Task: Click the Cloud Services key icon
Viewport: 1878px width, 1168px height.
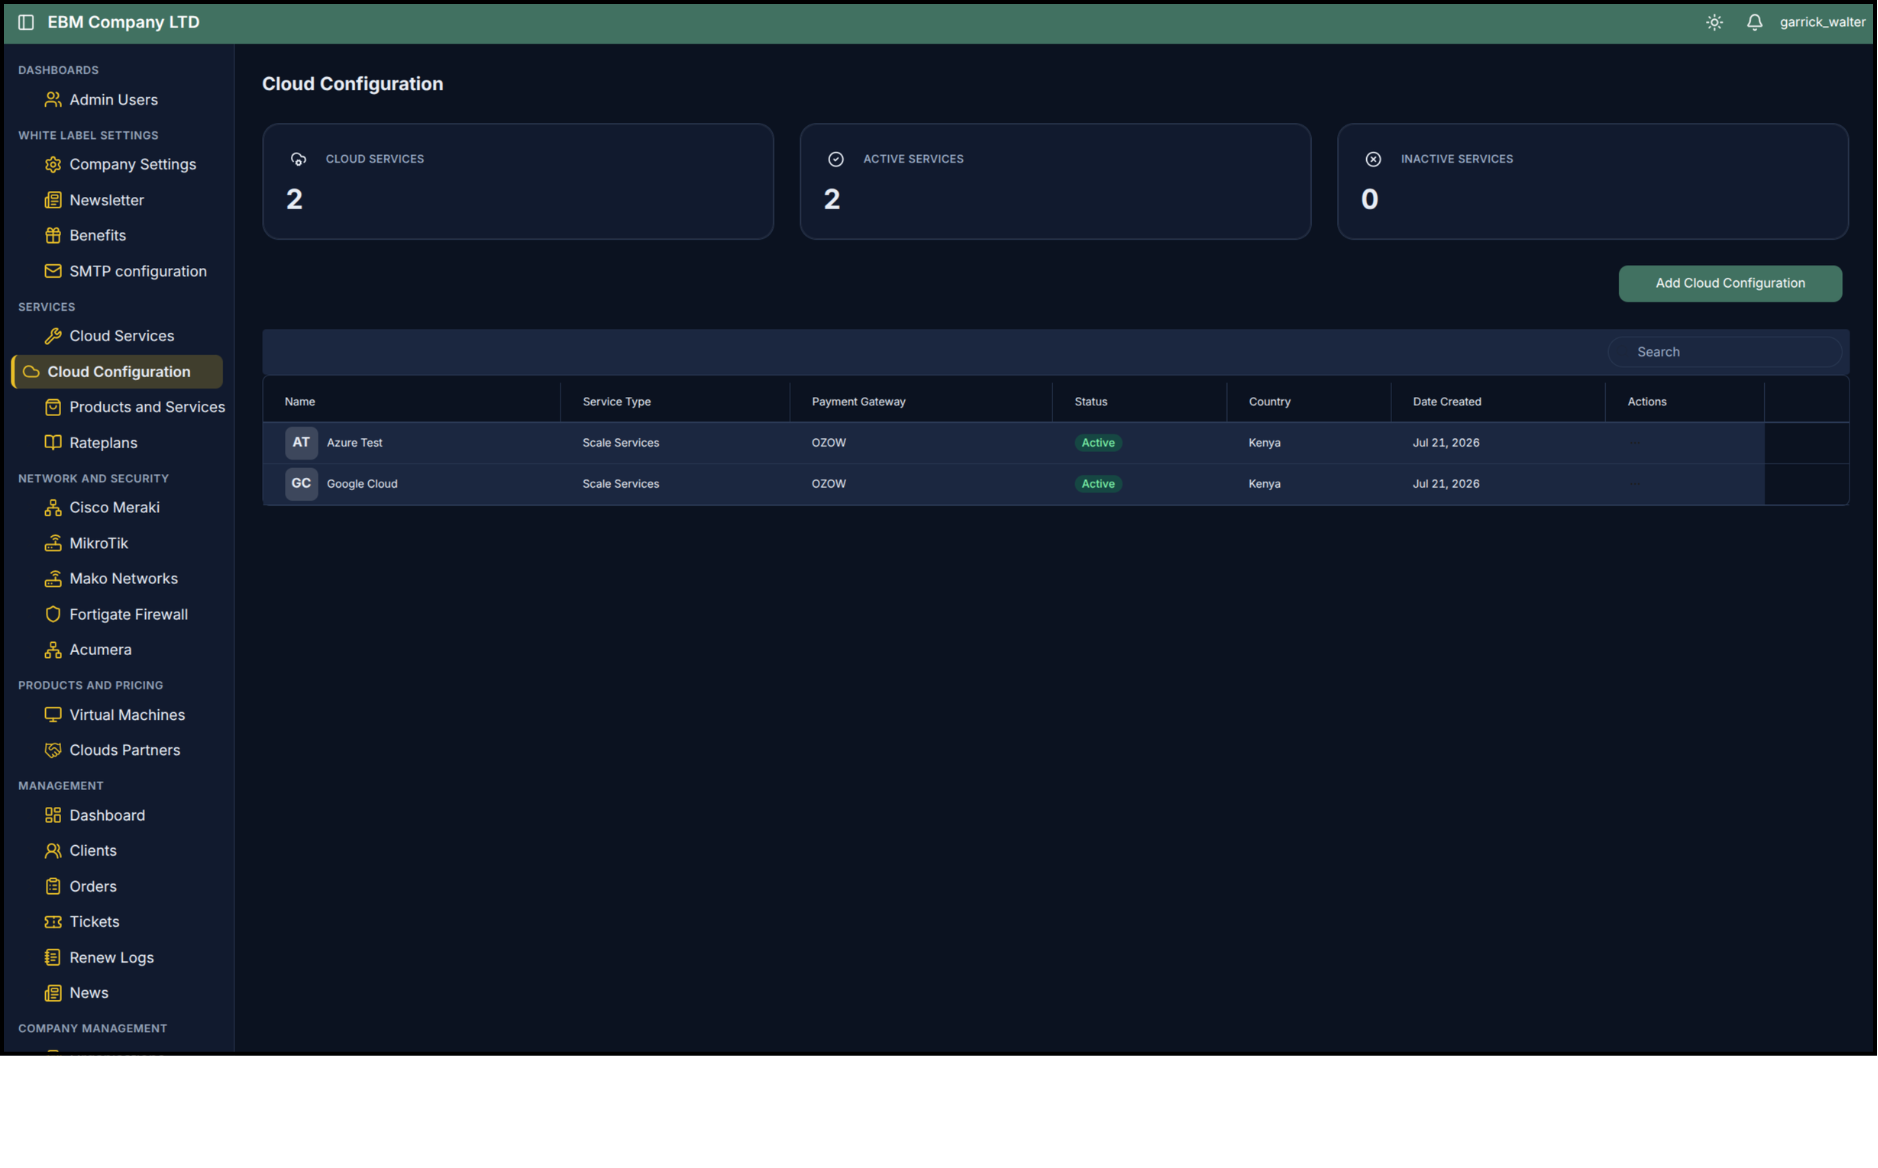Action: point(53,336)
